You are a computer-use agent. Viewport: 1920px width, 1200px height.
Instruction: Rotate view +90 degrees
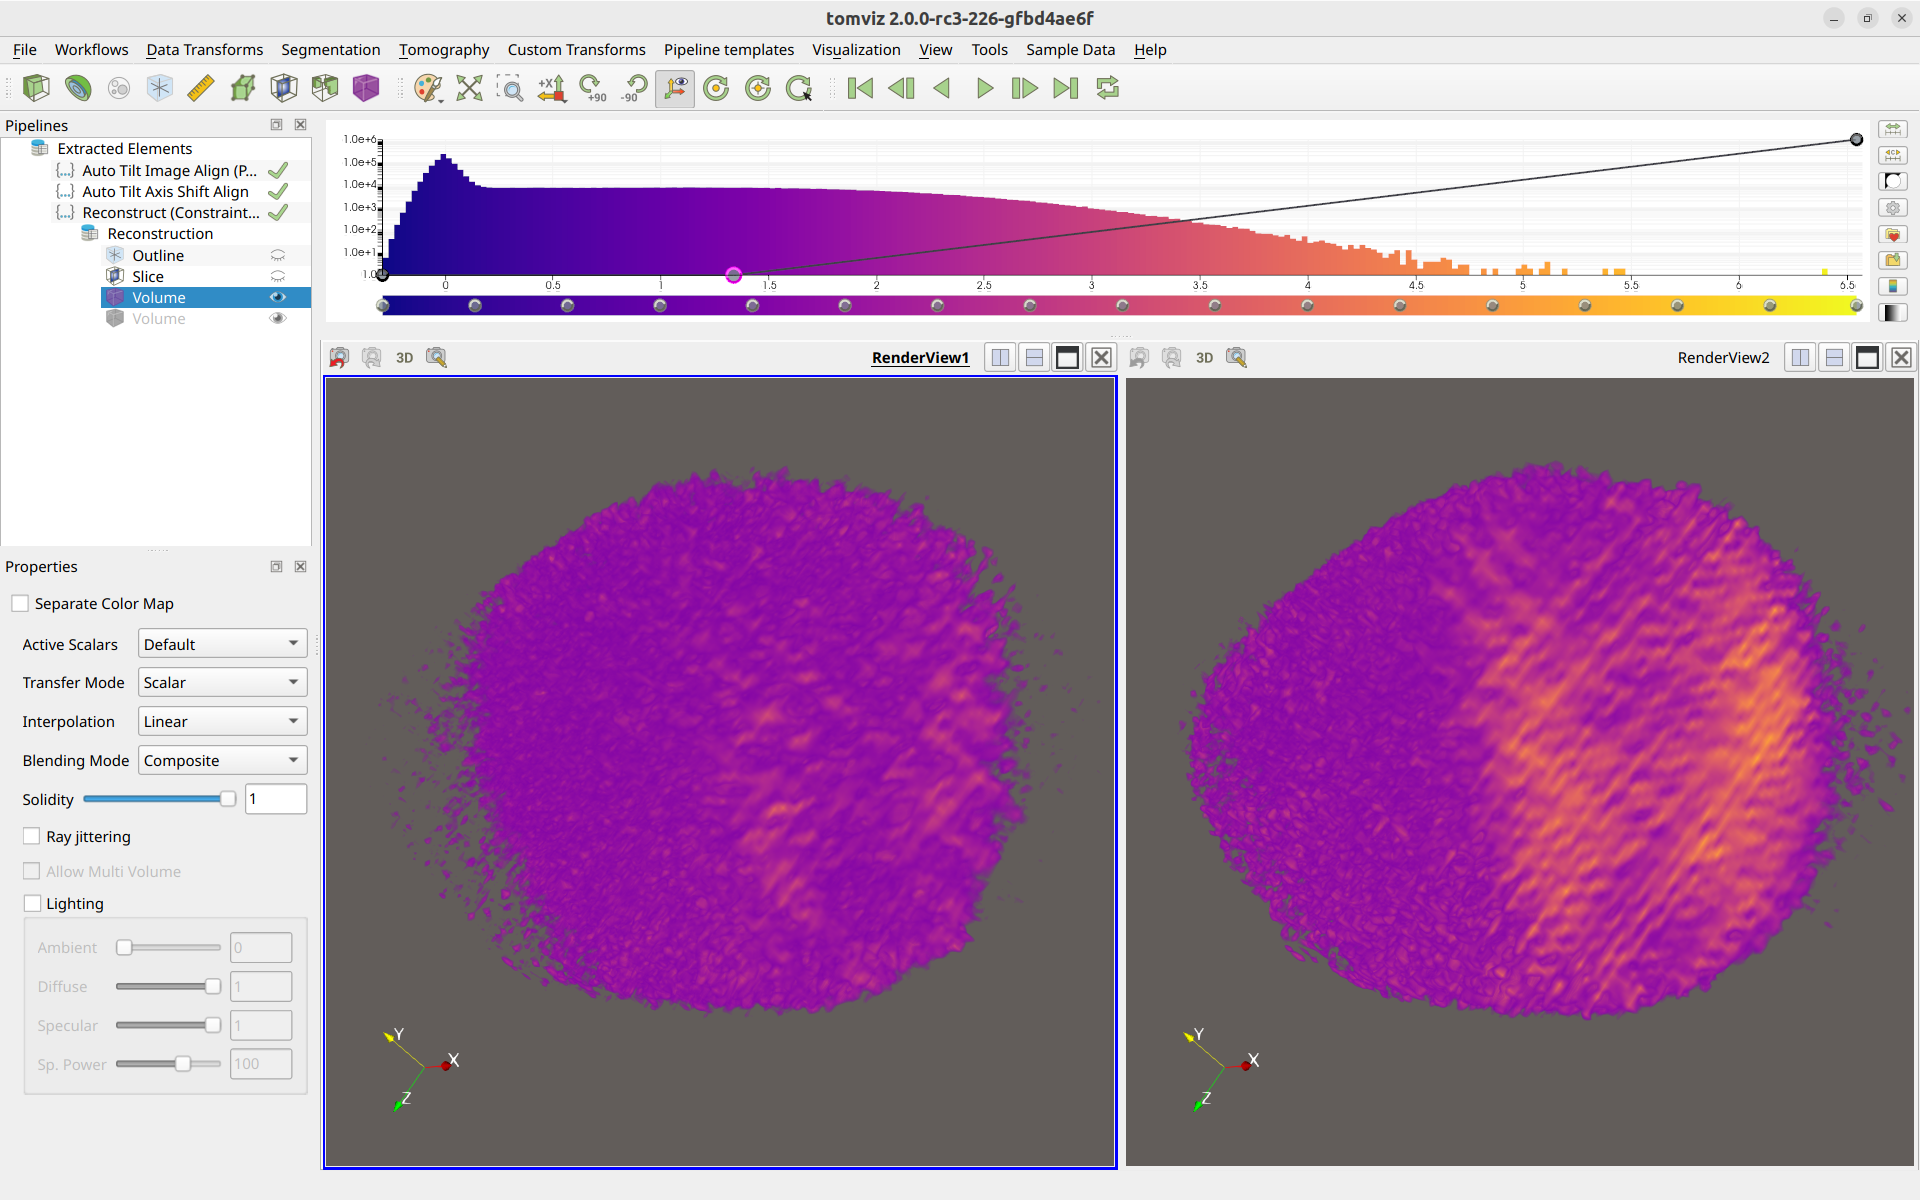593,88
